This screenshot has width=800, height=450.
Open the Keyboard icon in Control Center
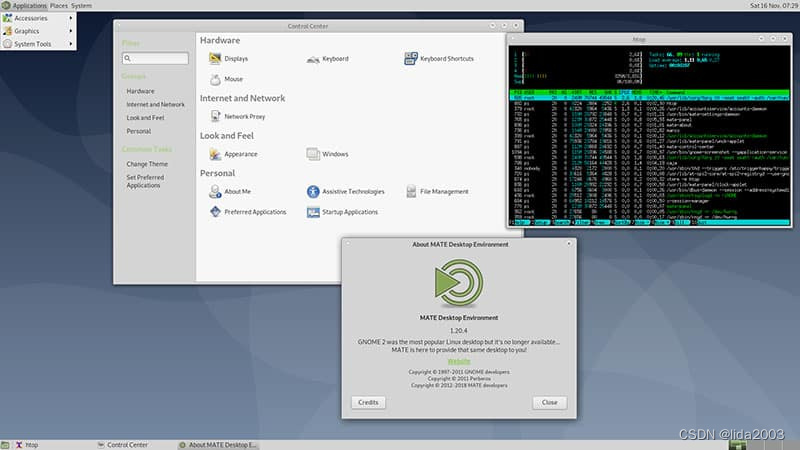pos(313,59)
